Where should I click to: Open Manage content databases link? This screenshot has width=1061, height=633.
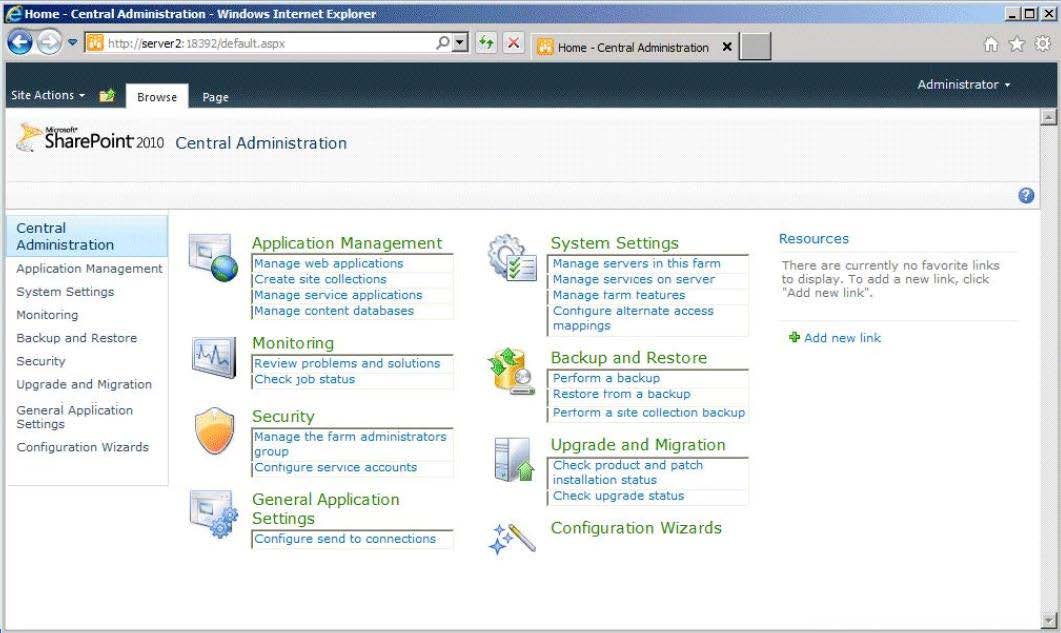pos(334,311)
